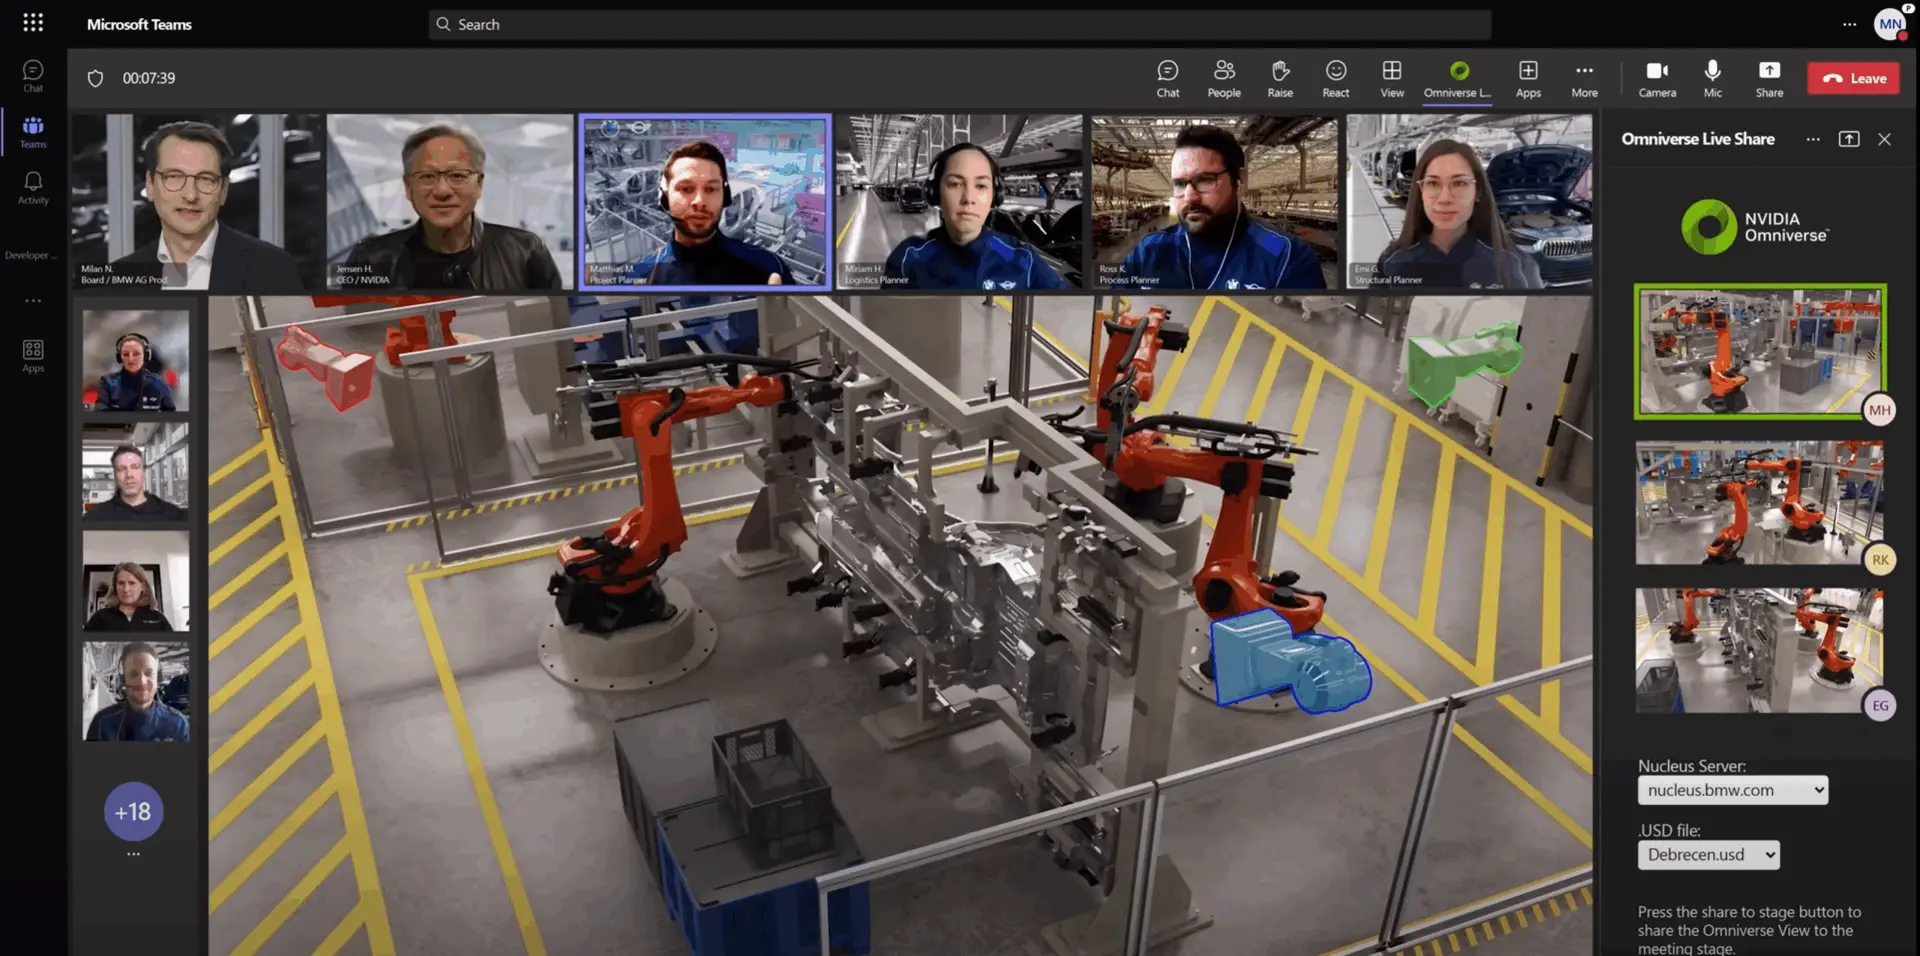Open More meeting options
1920x956 pixels.
[x=1583, y=78]
